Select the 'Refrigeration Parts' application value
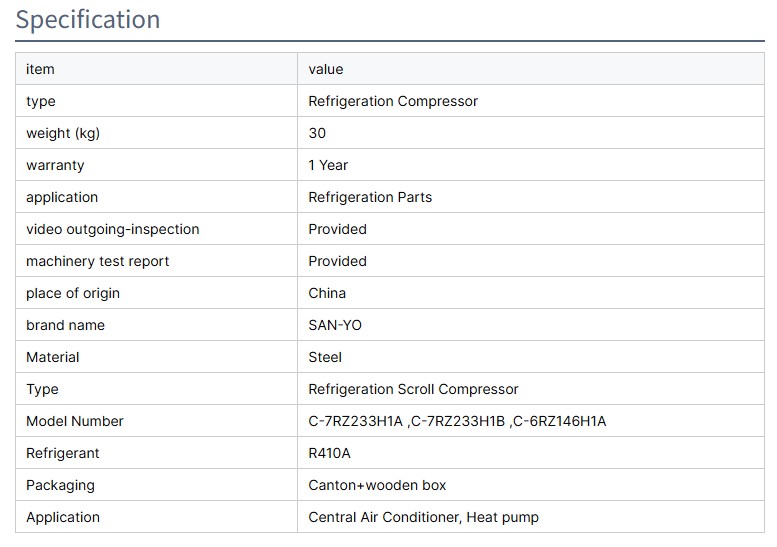This screenshot has width=777, height=547. point(370,197)
